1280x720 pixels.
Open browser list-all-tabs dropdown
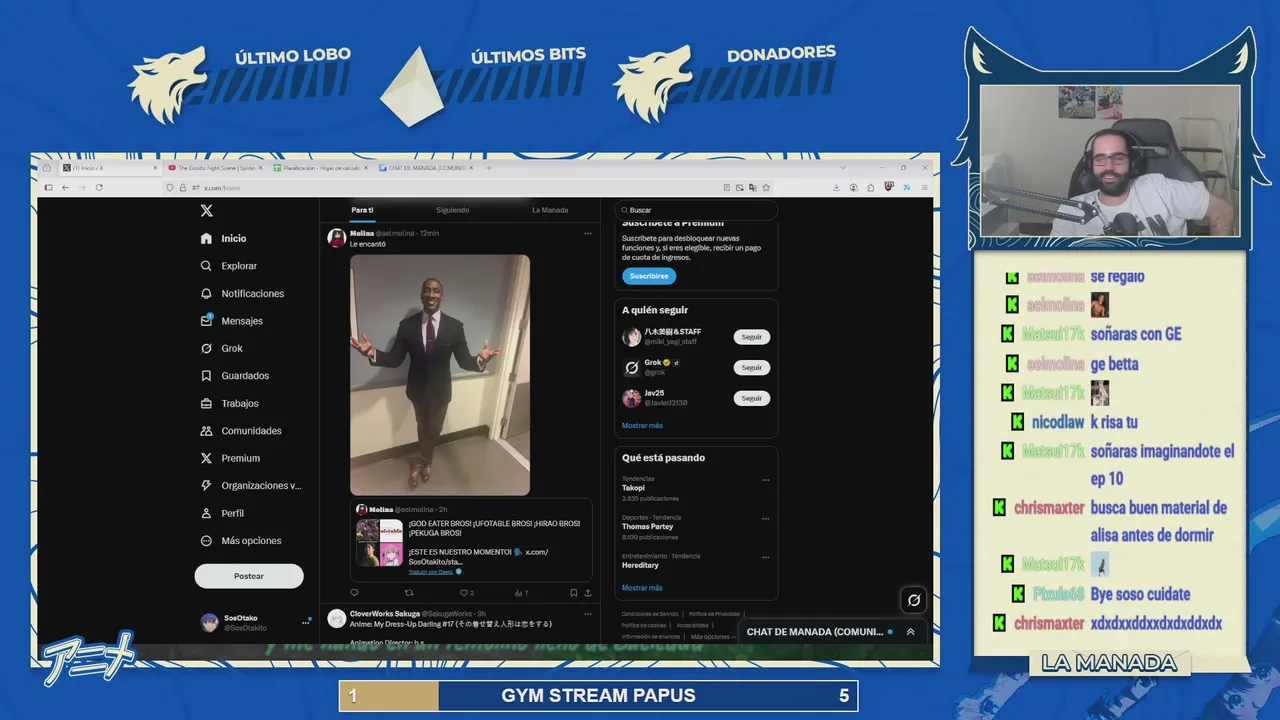pyautogui.click(x=843, y=168)
